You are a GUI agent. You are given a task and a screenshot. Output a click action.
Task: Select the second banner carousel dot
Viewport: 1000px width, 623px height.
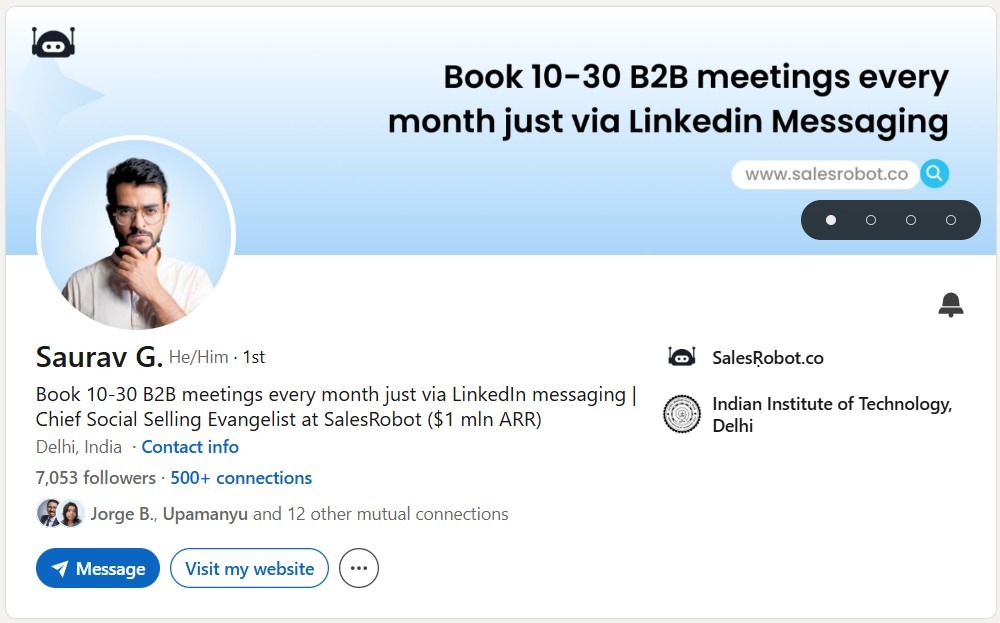point(871,220)
